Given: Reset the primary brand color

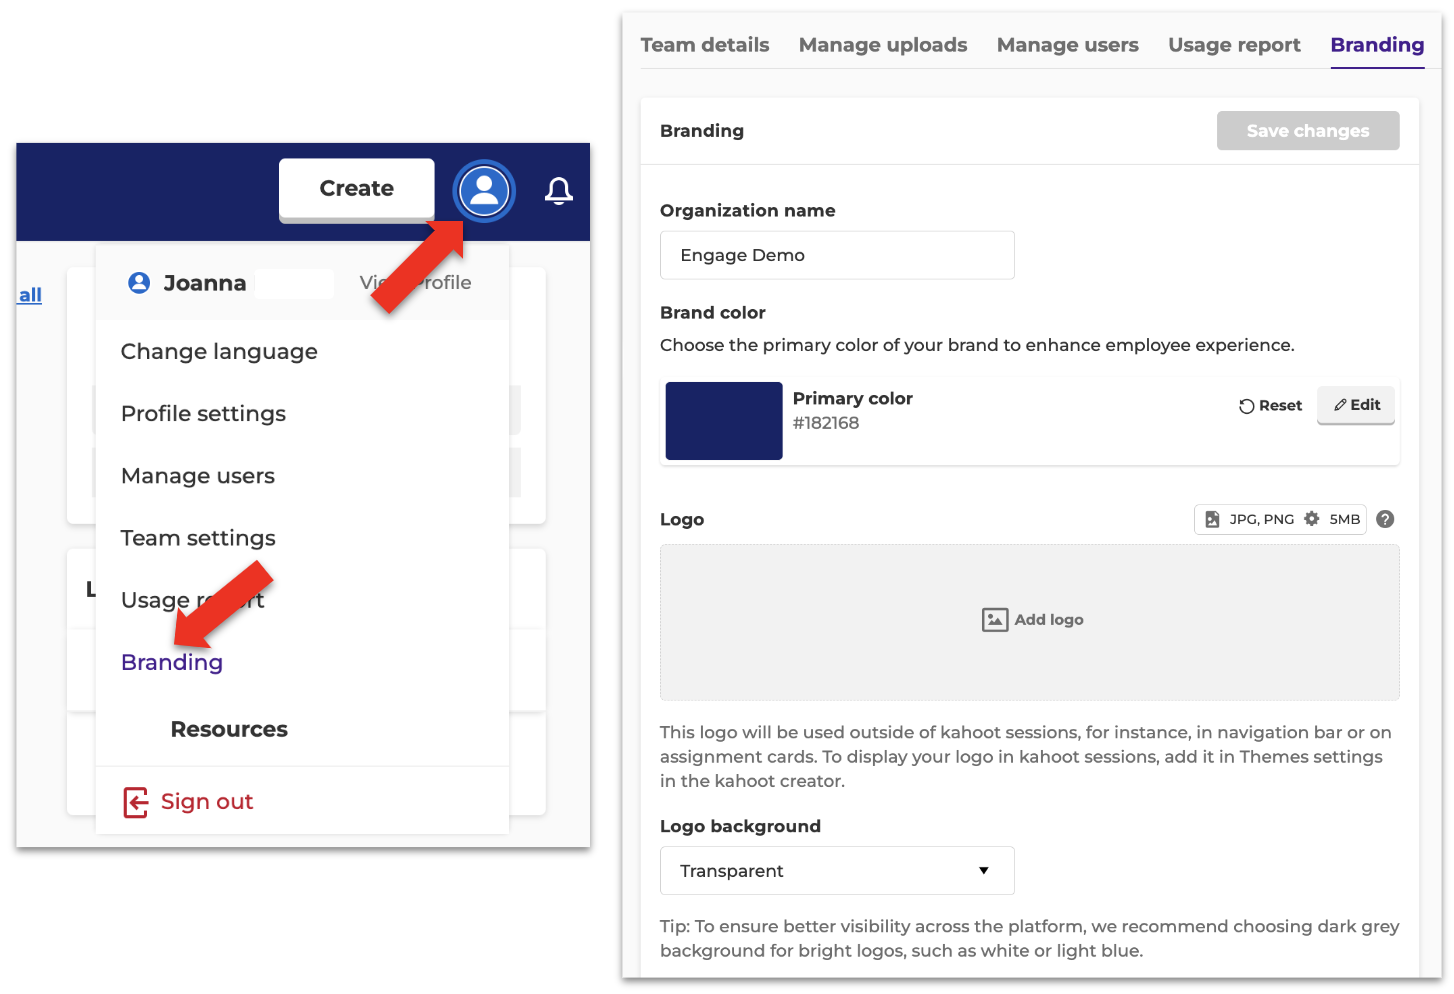Looking at the screenshot, I should (1271, 405).
